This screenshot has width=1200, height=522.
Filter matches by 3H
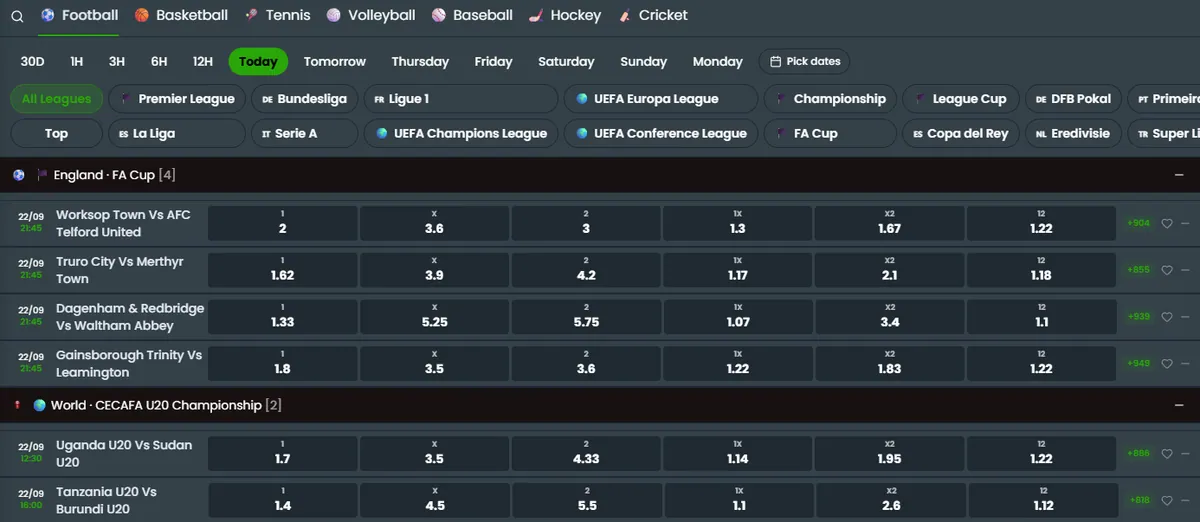pos(117,61)
